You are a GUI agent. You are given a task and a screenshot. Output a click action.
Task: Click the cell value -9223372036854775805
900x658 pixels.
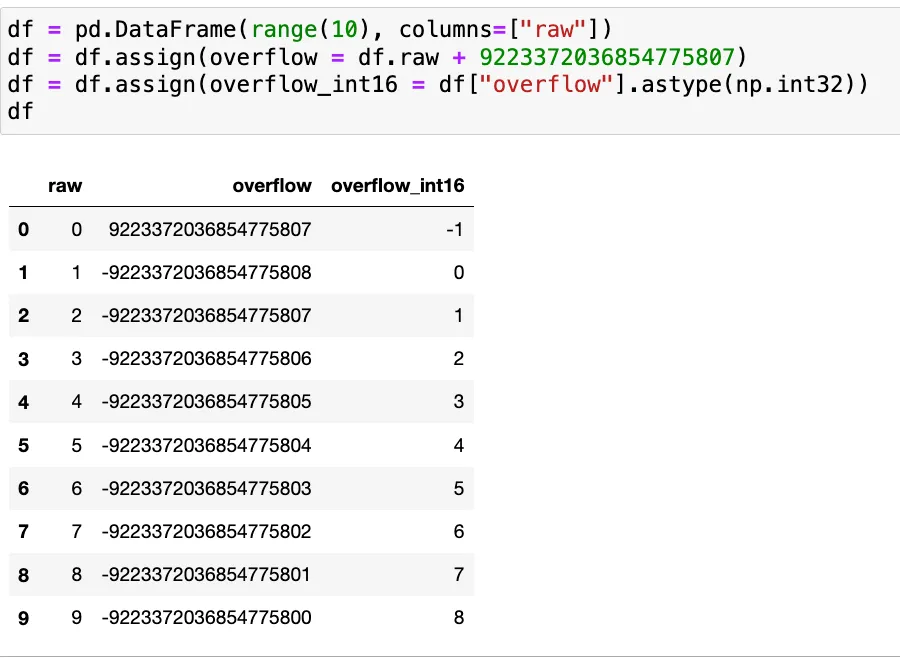point(207,401)
